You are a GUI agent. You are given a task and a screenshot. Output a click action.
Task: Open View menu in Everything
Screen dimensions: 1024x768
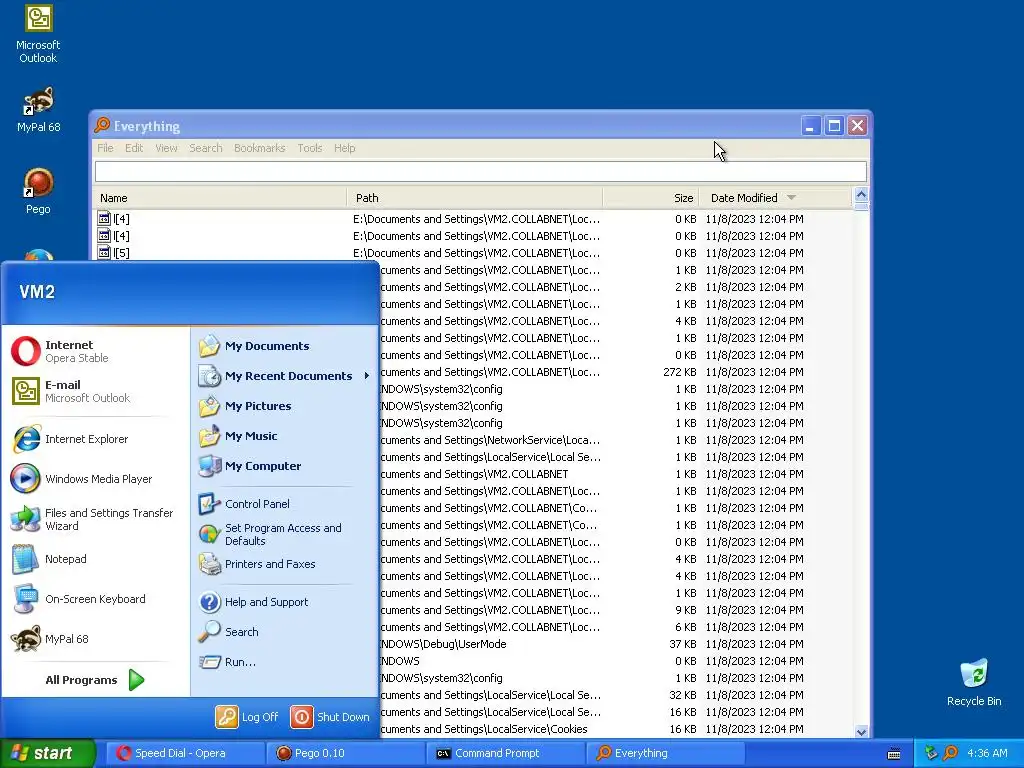point(167,148)
